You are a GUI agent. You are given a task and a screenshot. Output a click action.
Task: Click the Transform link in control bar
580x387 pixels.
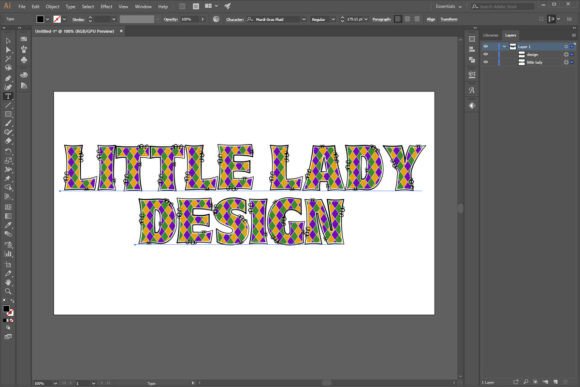coord(449,19)
